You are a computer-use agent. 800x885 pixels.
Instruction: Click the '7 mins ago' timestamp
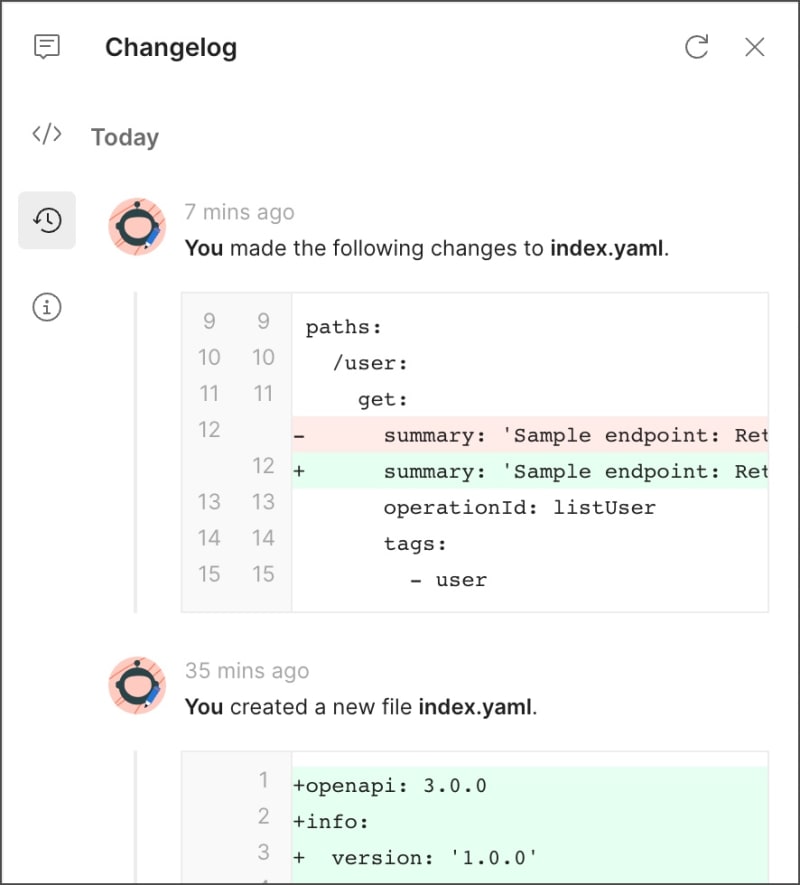tap(239, 212)
